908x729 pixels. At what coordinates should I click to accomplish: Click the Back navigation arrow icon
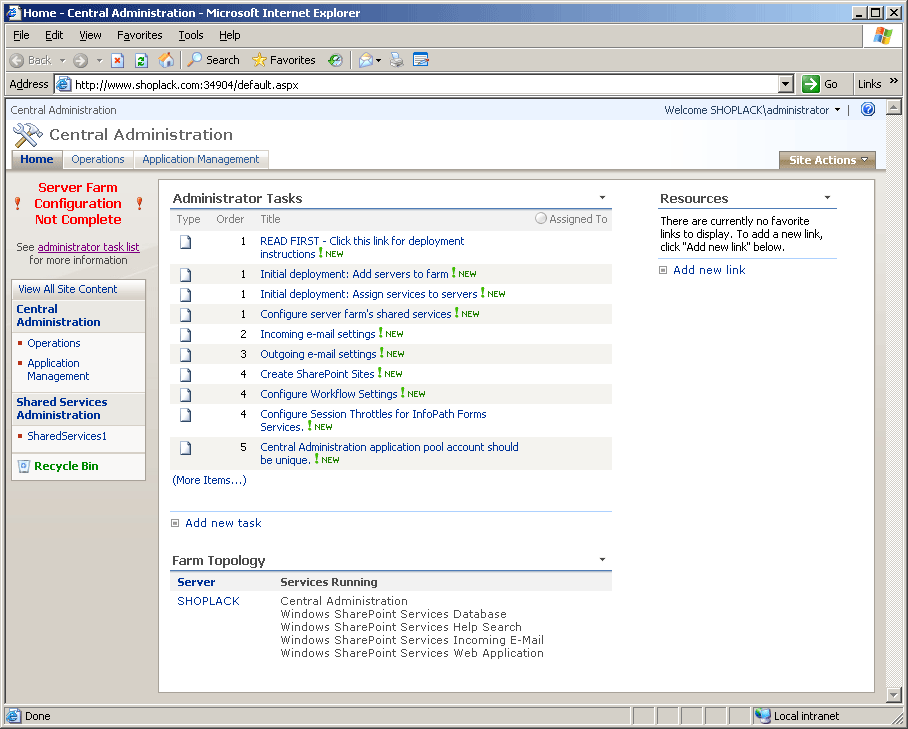point(17,60)
